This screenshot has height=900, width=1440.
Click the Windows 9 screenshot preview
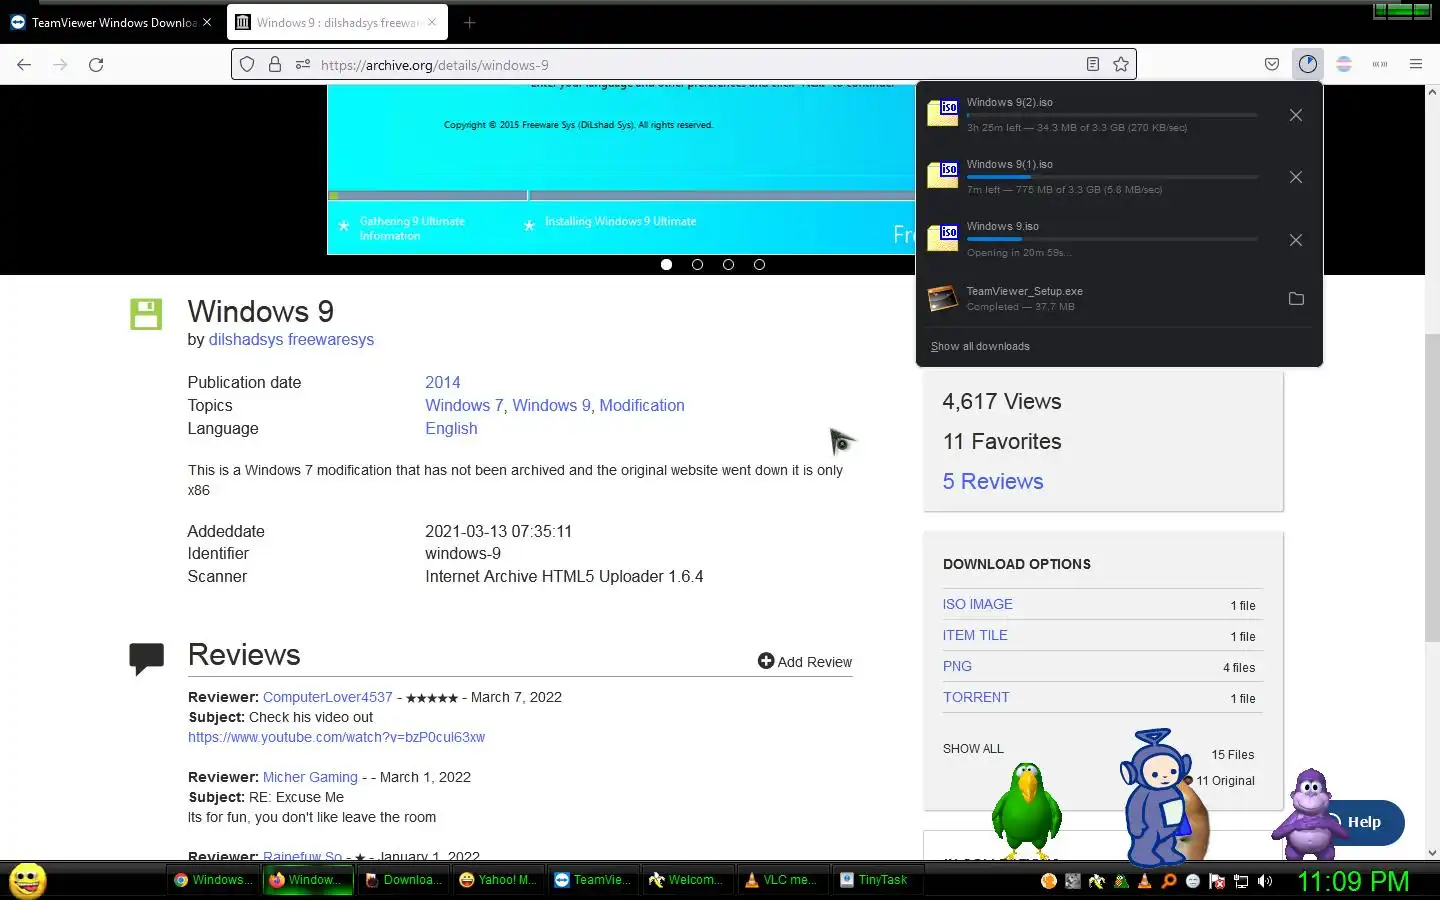pyautogui.click(x=621, y=170)
